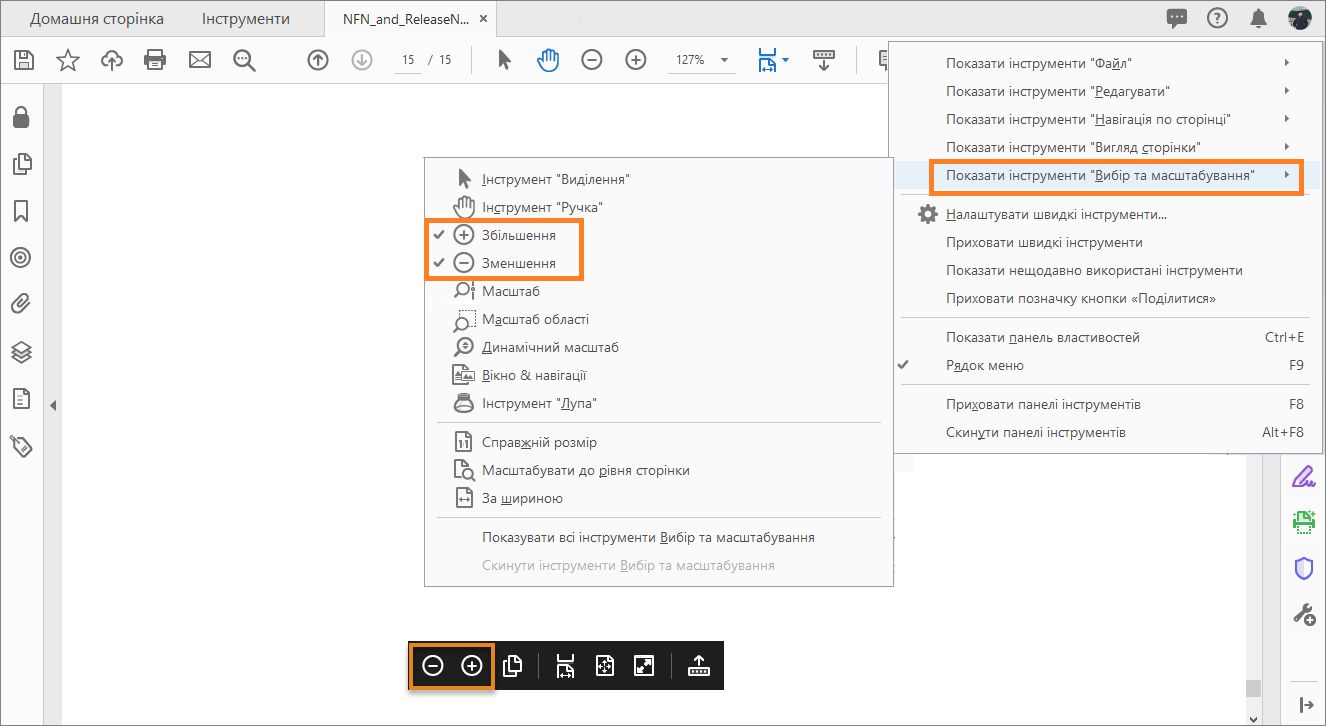Click the fit-to-width icon in the floating toolbar
Image resolution: width=1326 pixels, height=726 pixels.
click(564, 665)
